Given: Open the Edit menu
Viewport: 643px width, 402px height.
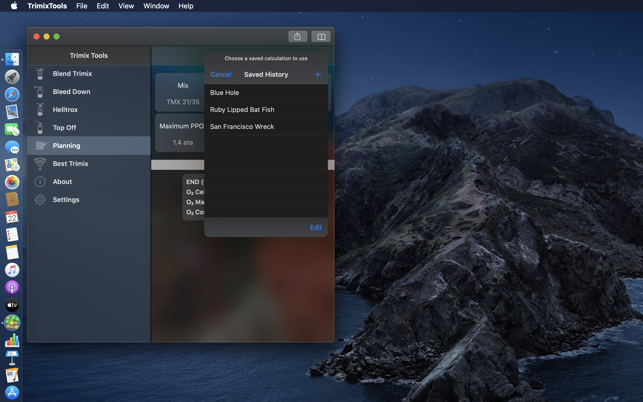Looking at the screenshot, I should pyautogui.click(x=103, y=6).
